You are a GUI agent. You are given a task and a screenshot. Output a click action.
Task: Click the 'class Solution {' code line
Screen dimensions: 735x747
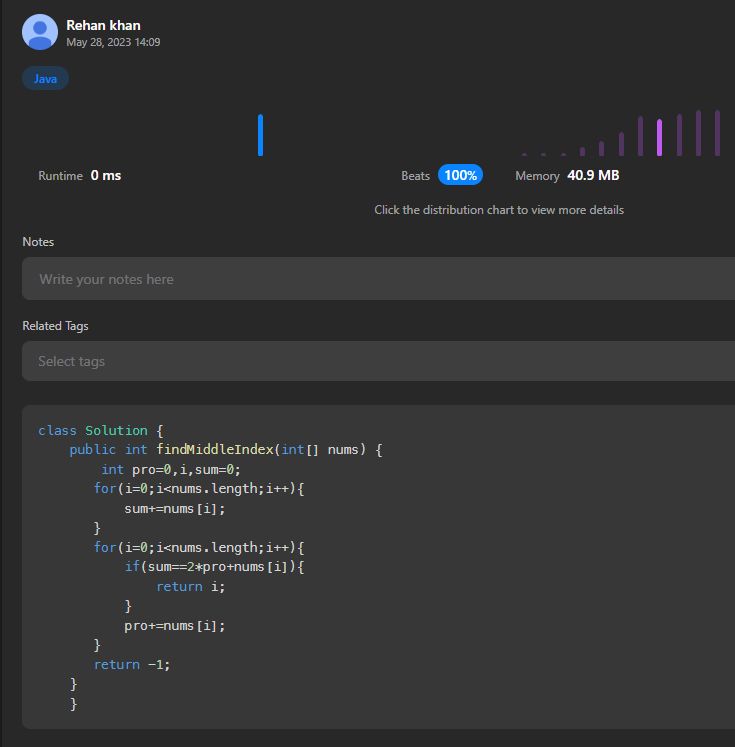[x=101, y=431]
